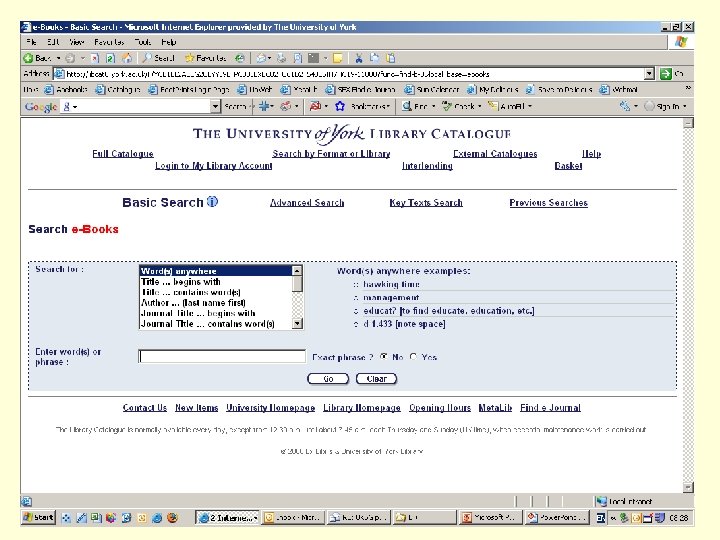Open Login to My Library Account link
This screenshot has width=720, height=540.
[x=214, y=165]
